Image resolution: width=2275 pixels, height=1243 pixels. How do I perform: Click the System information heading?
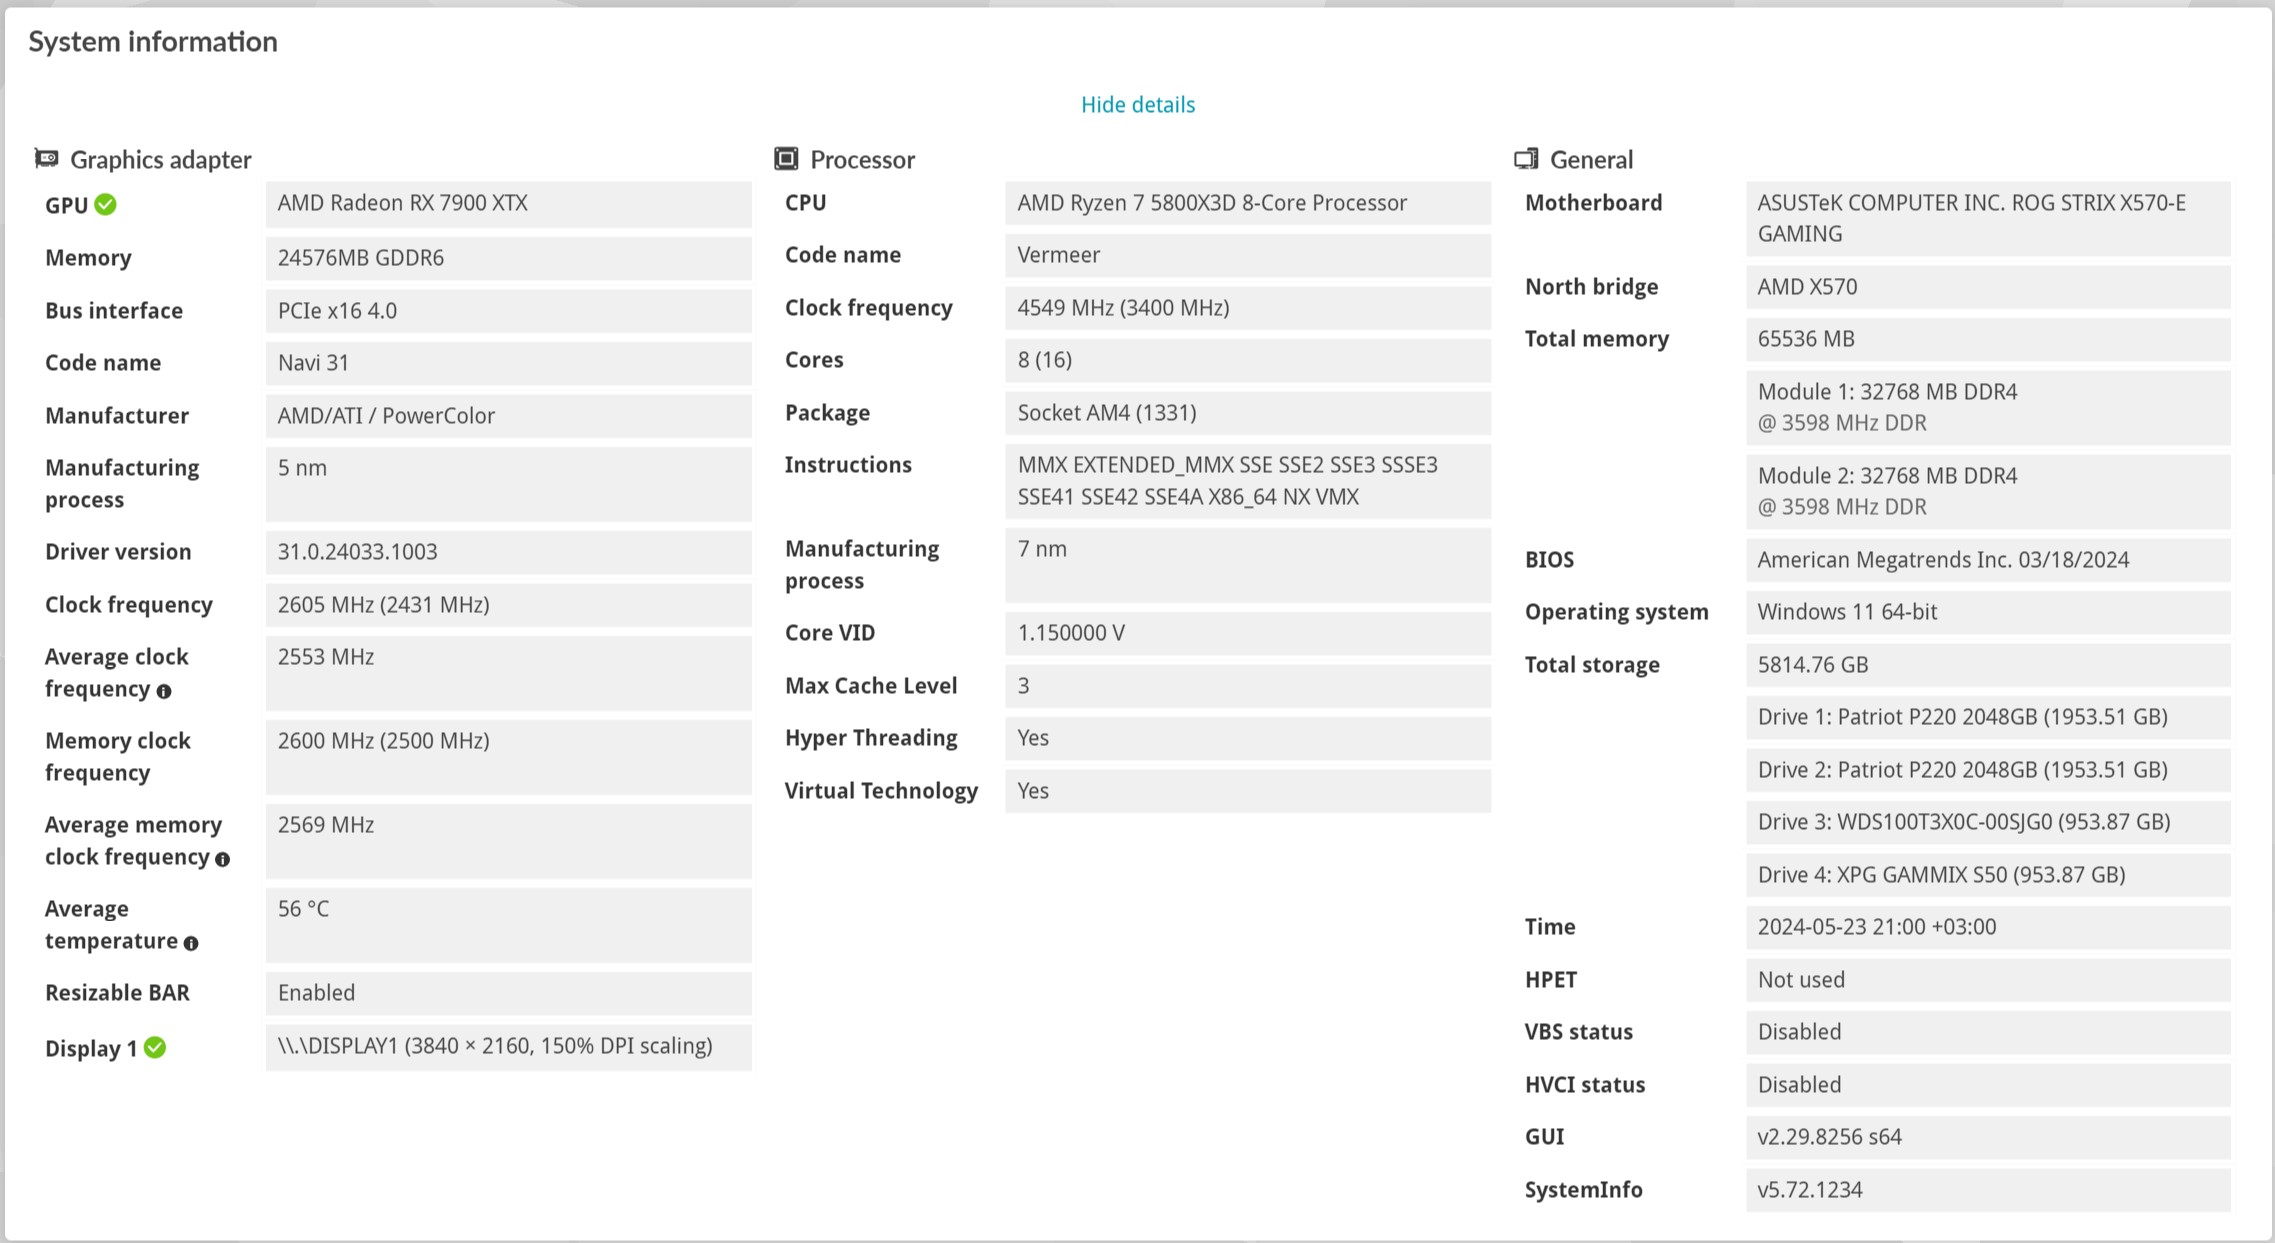(x=153, y=42)
